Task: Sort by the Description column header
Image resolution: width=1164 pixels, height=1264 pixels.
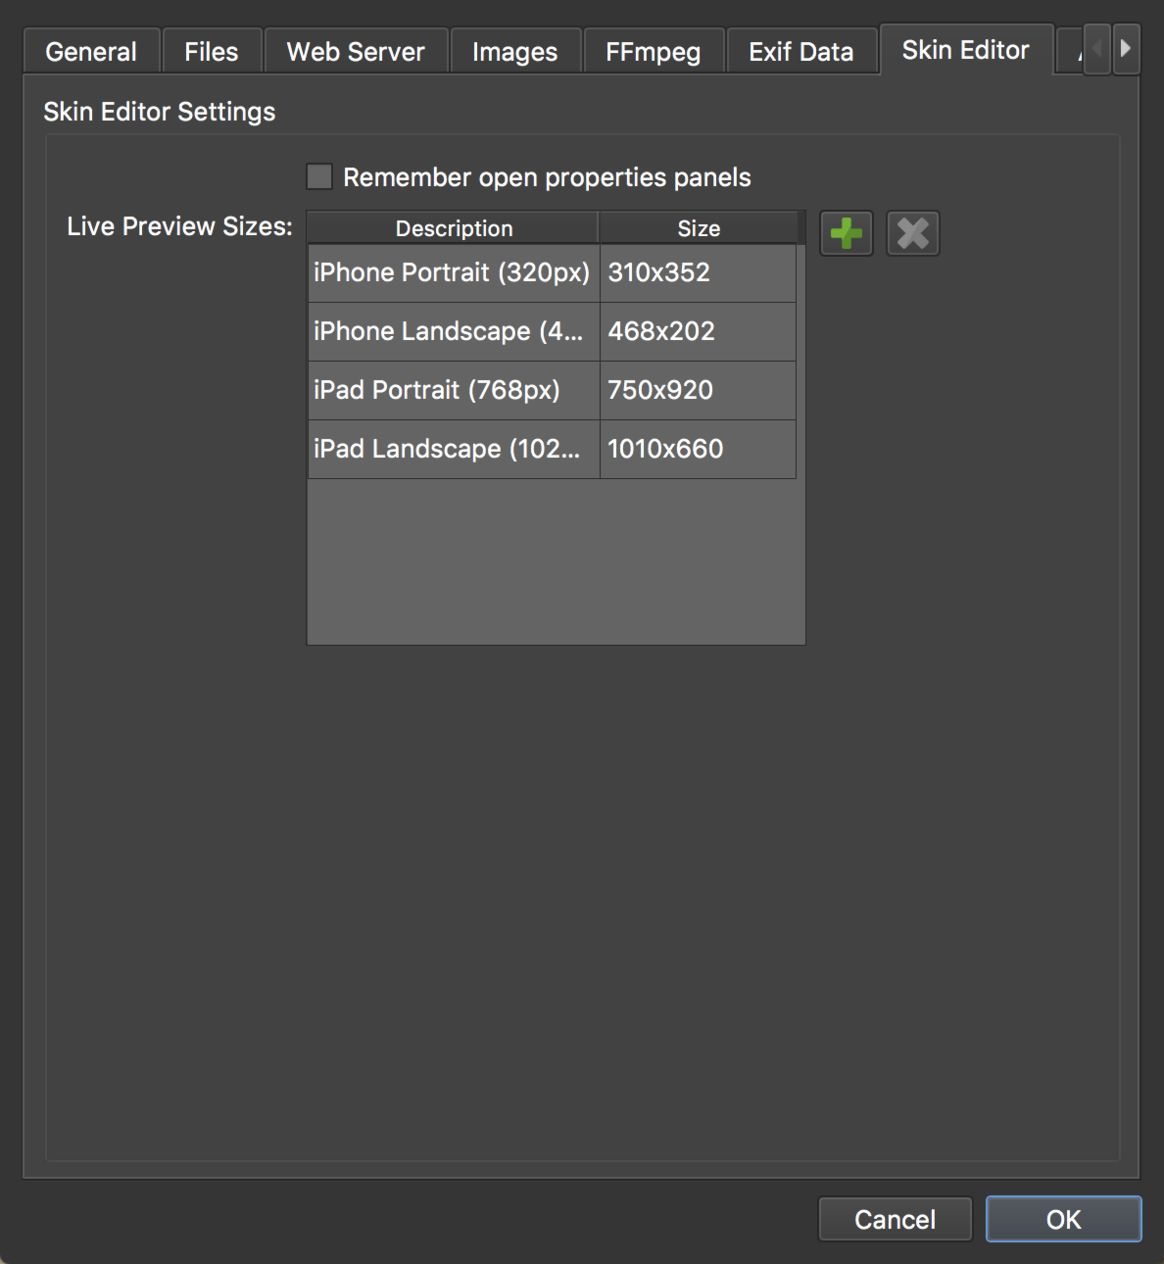Action: [x=453, y=228]
